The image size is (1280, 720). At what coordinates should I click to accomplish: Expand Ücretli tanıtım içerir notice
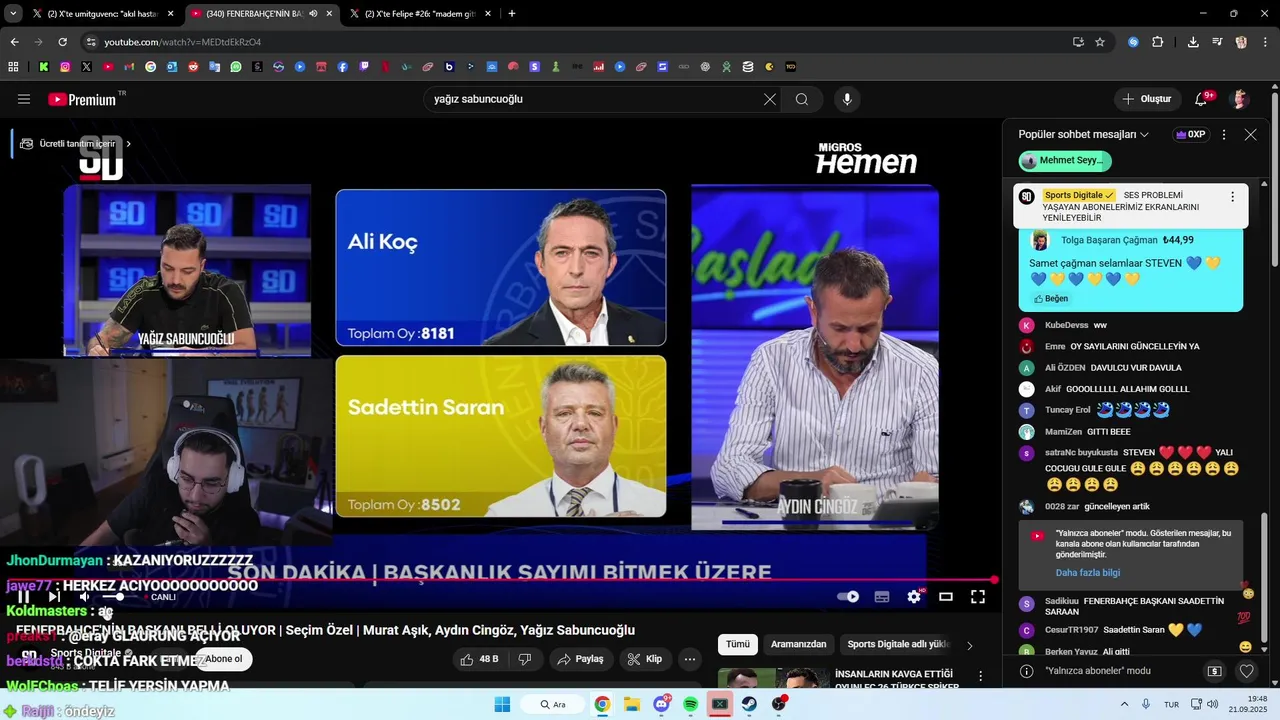(76, 144)
